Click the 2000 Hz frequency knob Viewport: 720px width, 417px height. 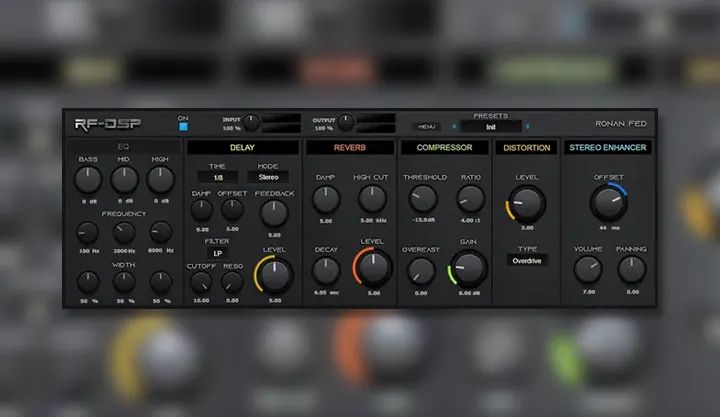[x=124, y=233]
